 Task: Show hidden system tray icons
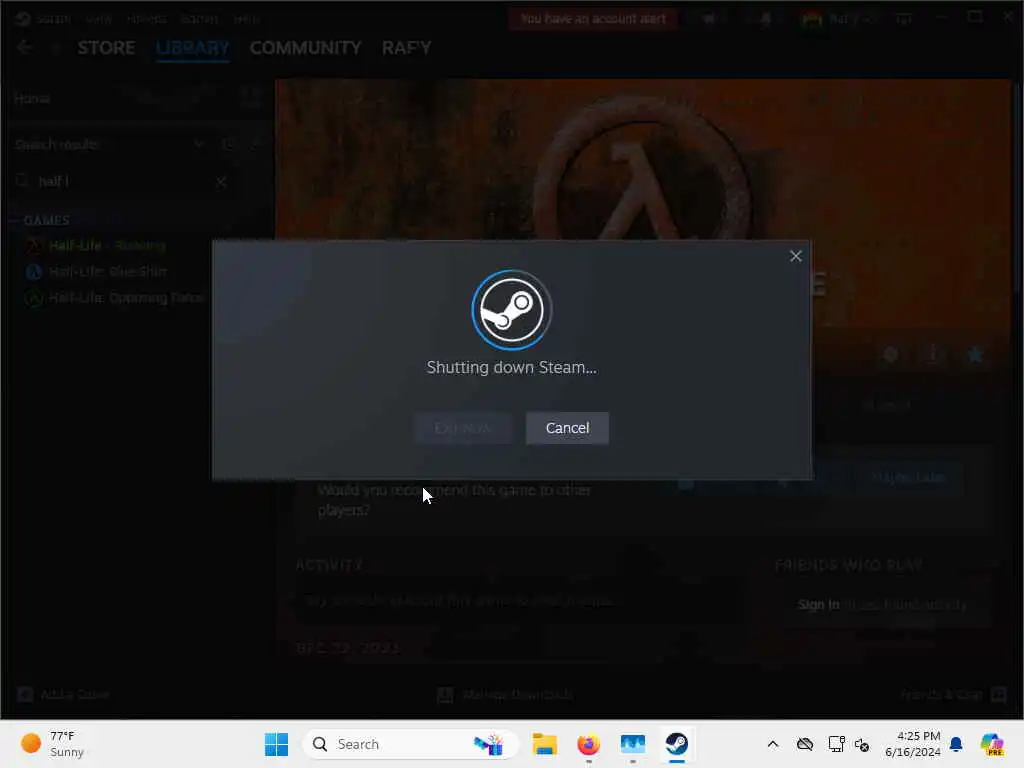(773, 744)
